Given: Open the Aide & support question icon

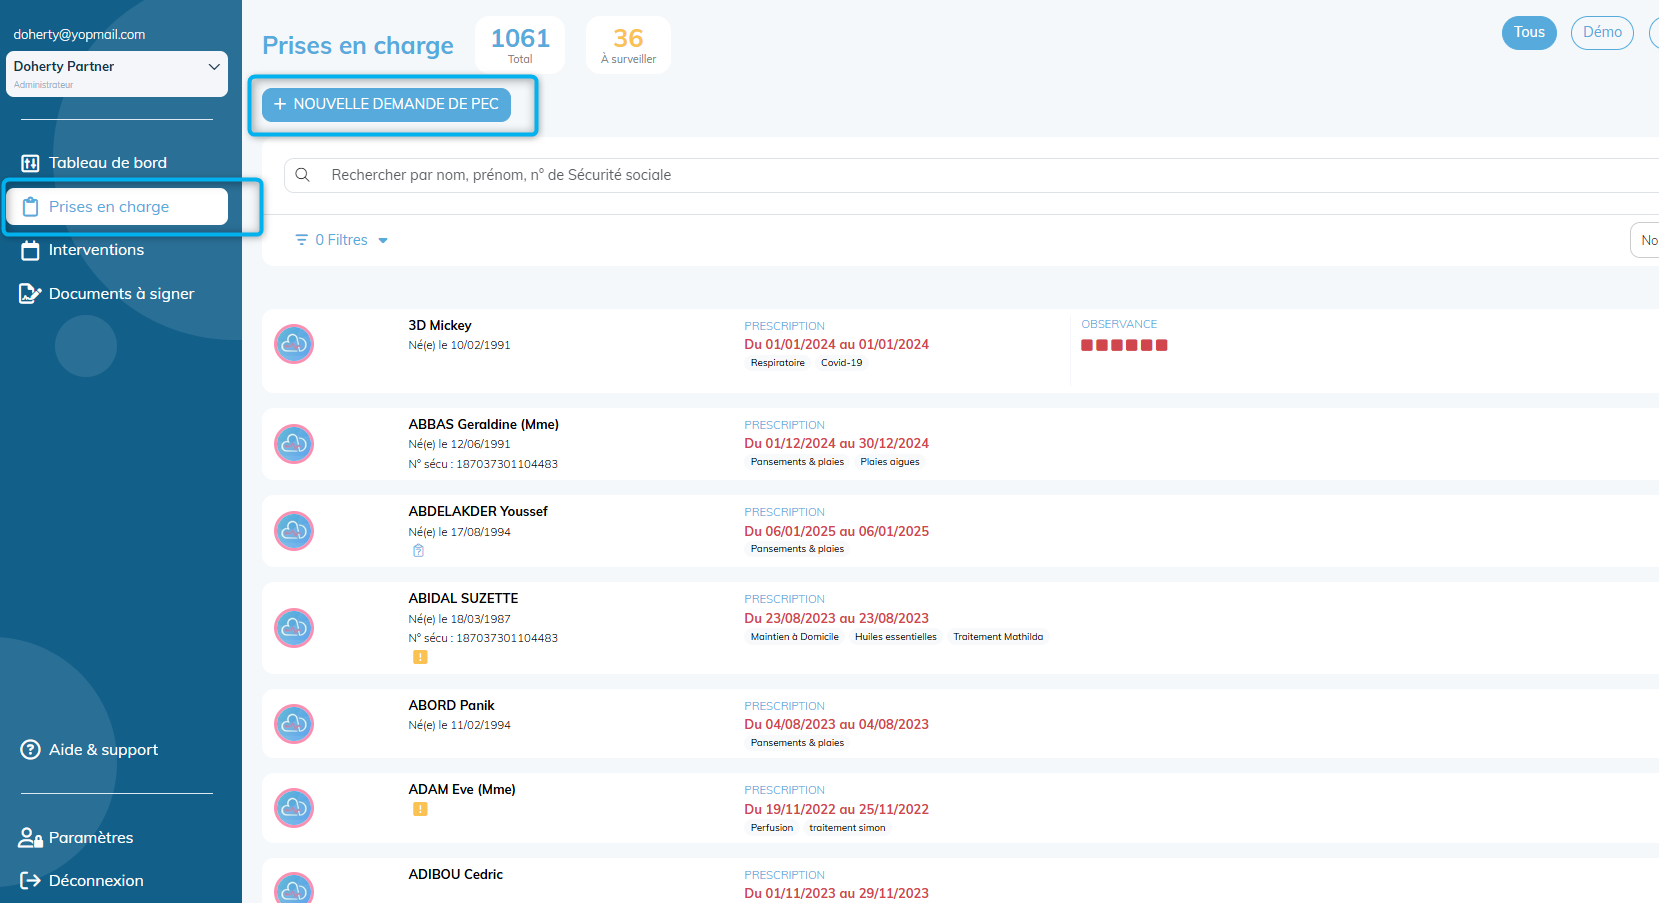Looking at the screenshot, I should coord(30,750).
